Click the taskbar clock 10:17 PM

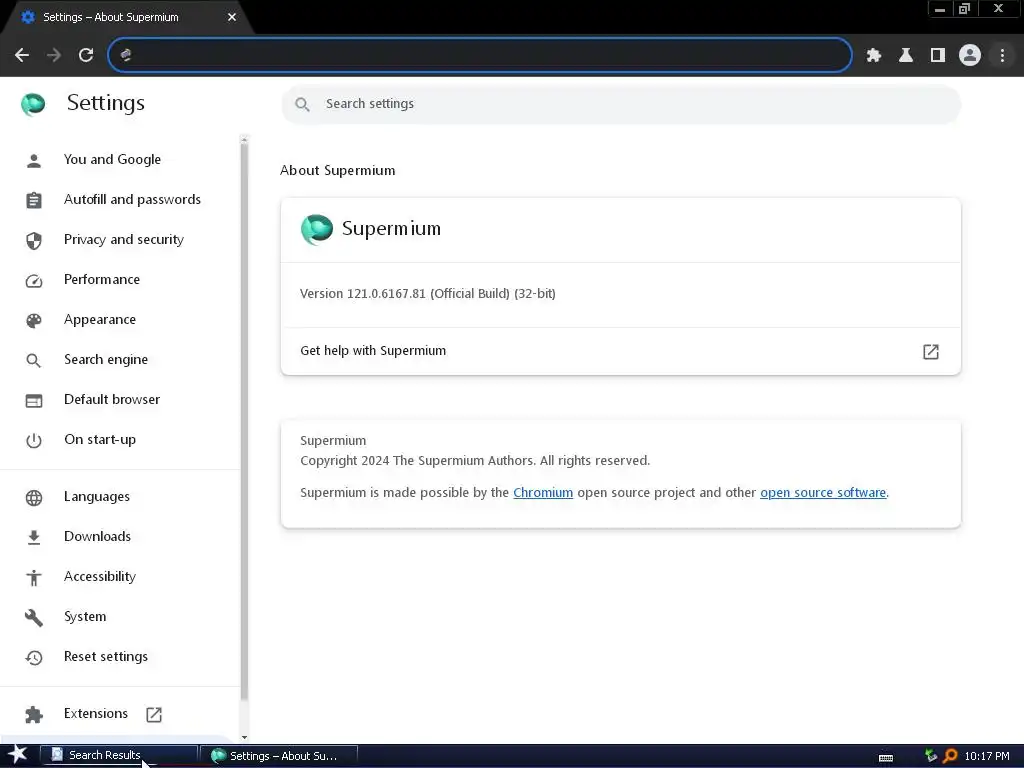tap(987, 756)
